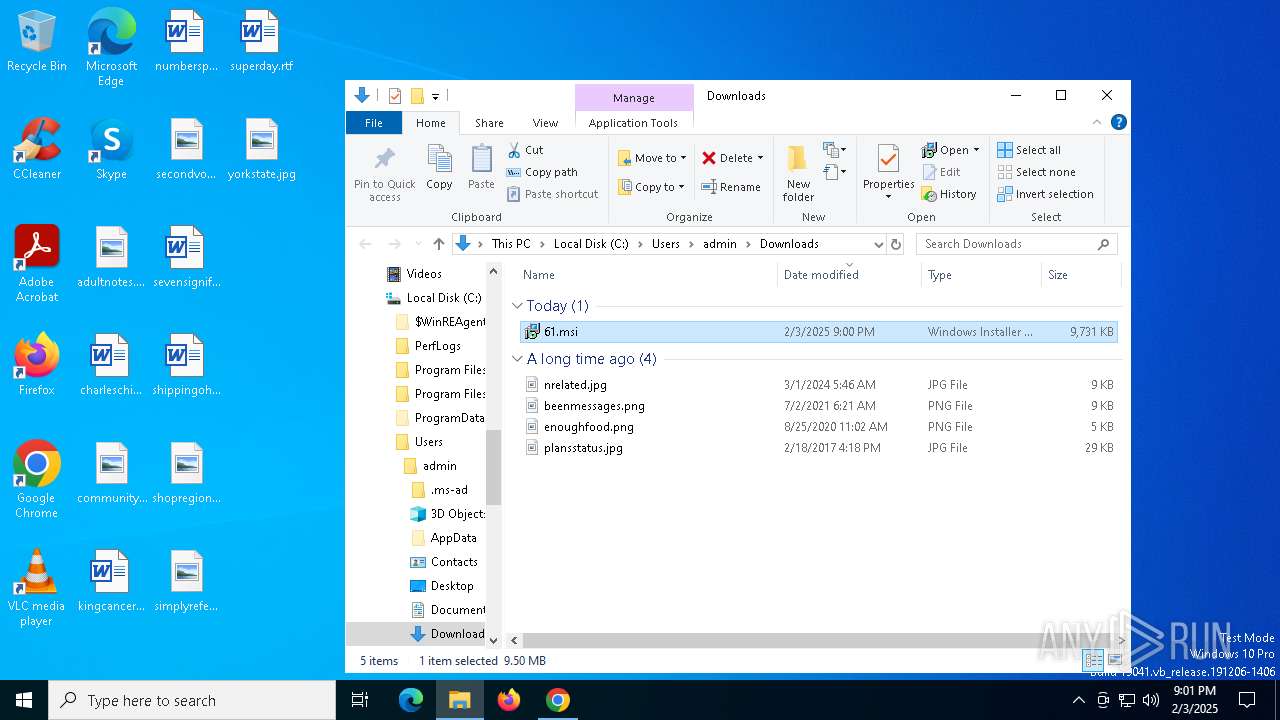Click Select all
The height and width of the screenshot is (720, 1280).
tap(1029, 150)
